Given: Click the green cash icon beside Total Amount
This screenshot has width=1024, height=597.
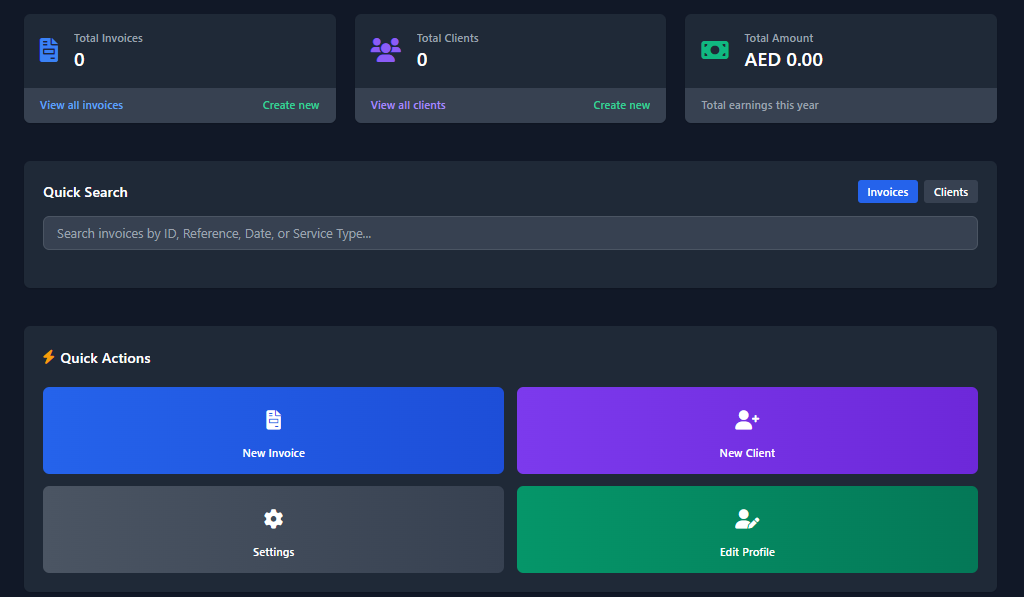Looking at the screenshot, I should 715,50.
